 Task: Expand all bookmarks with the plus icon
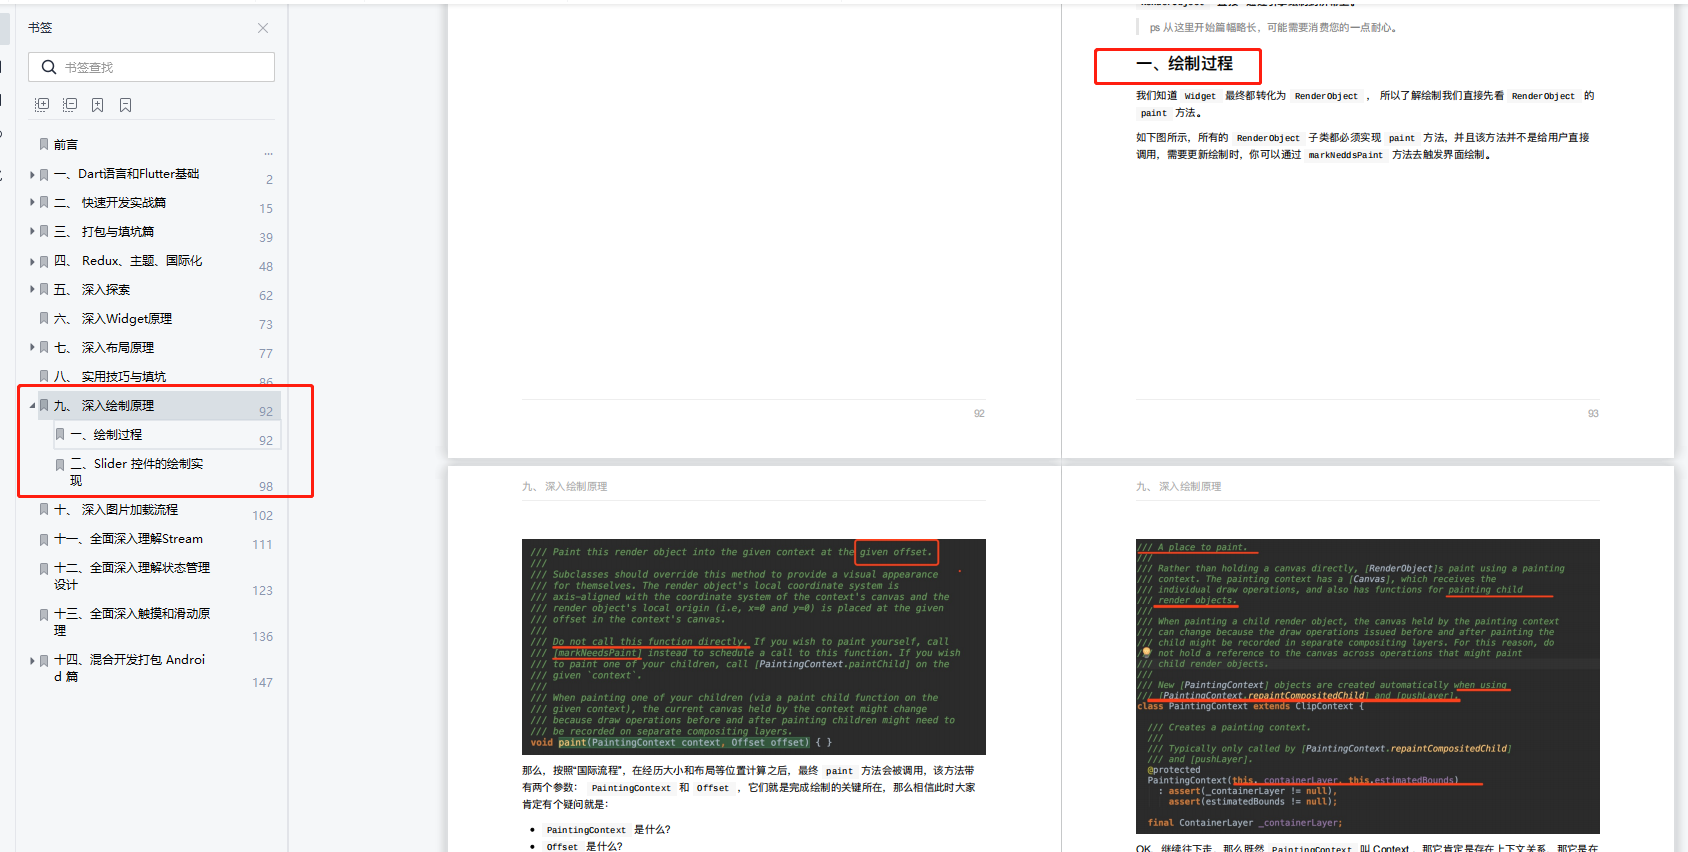[42, 105]
